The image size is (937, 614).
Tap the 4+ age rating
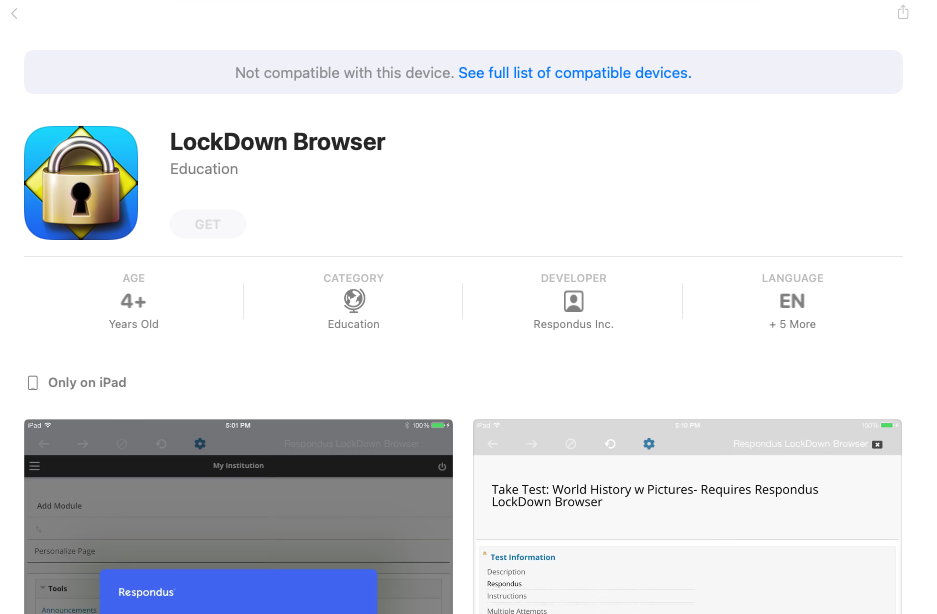[x=133, y=301]
